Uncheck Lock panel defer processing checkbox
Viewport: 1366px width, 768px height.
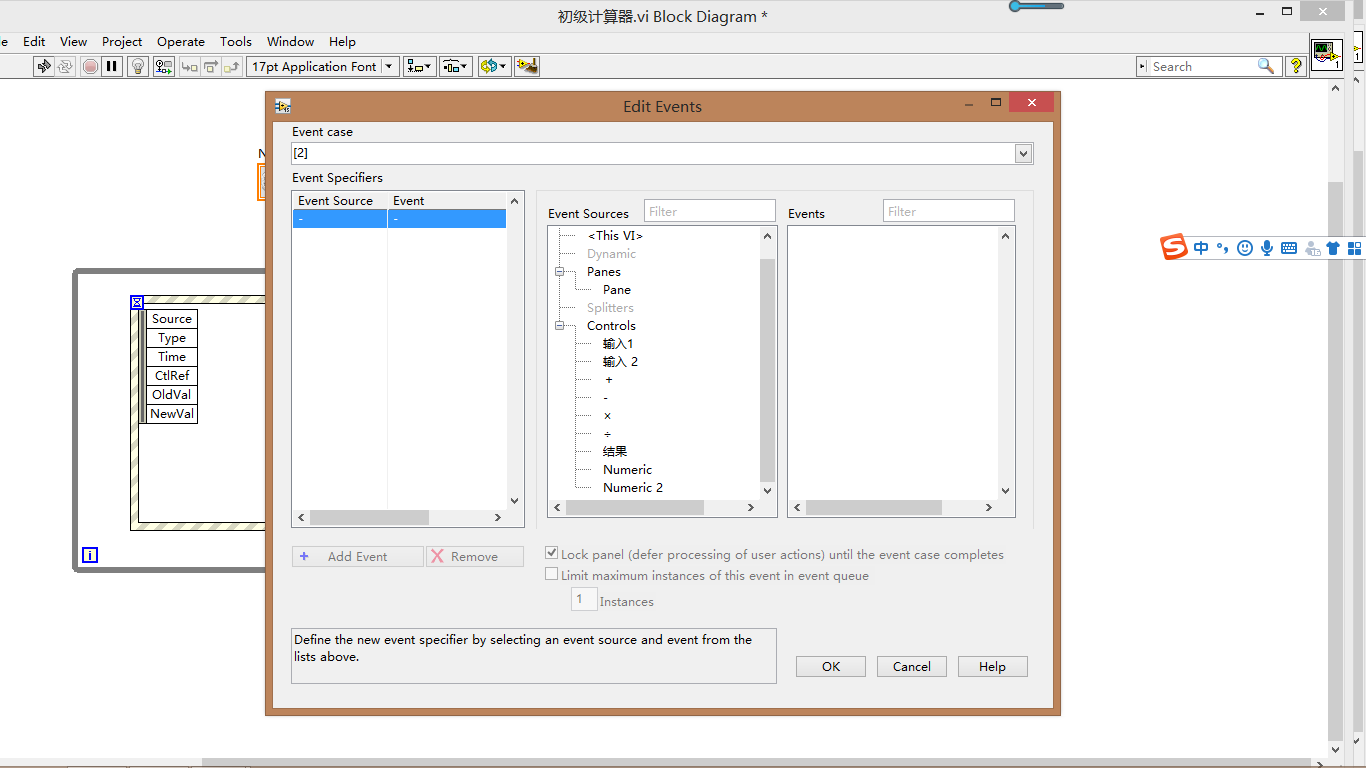551,552
